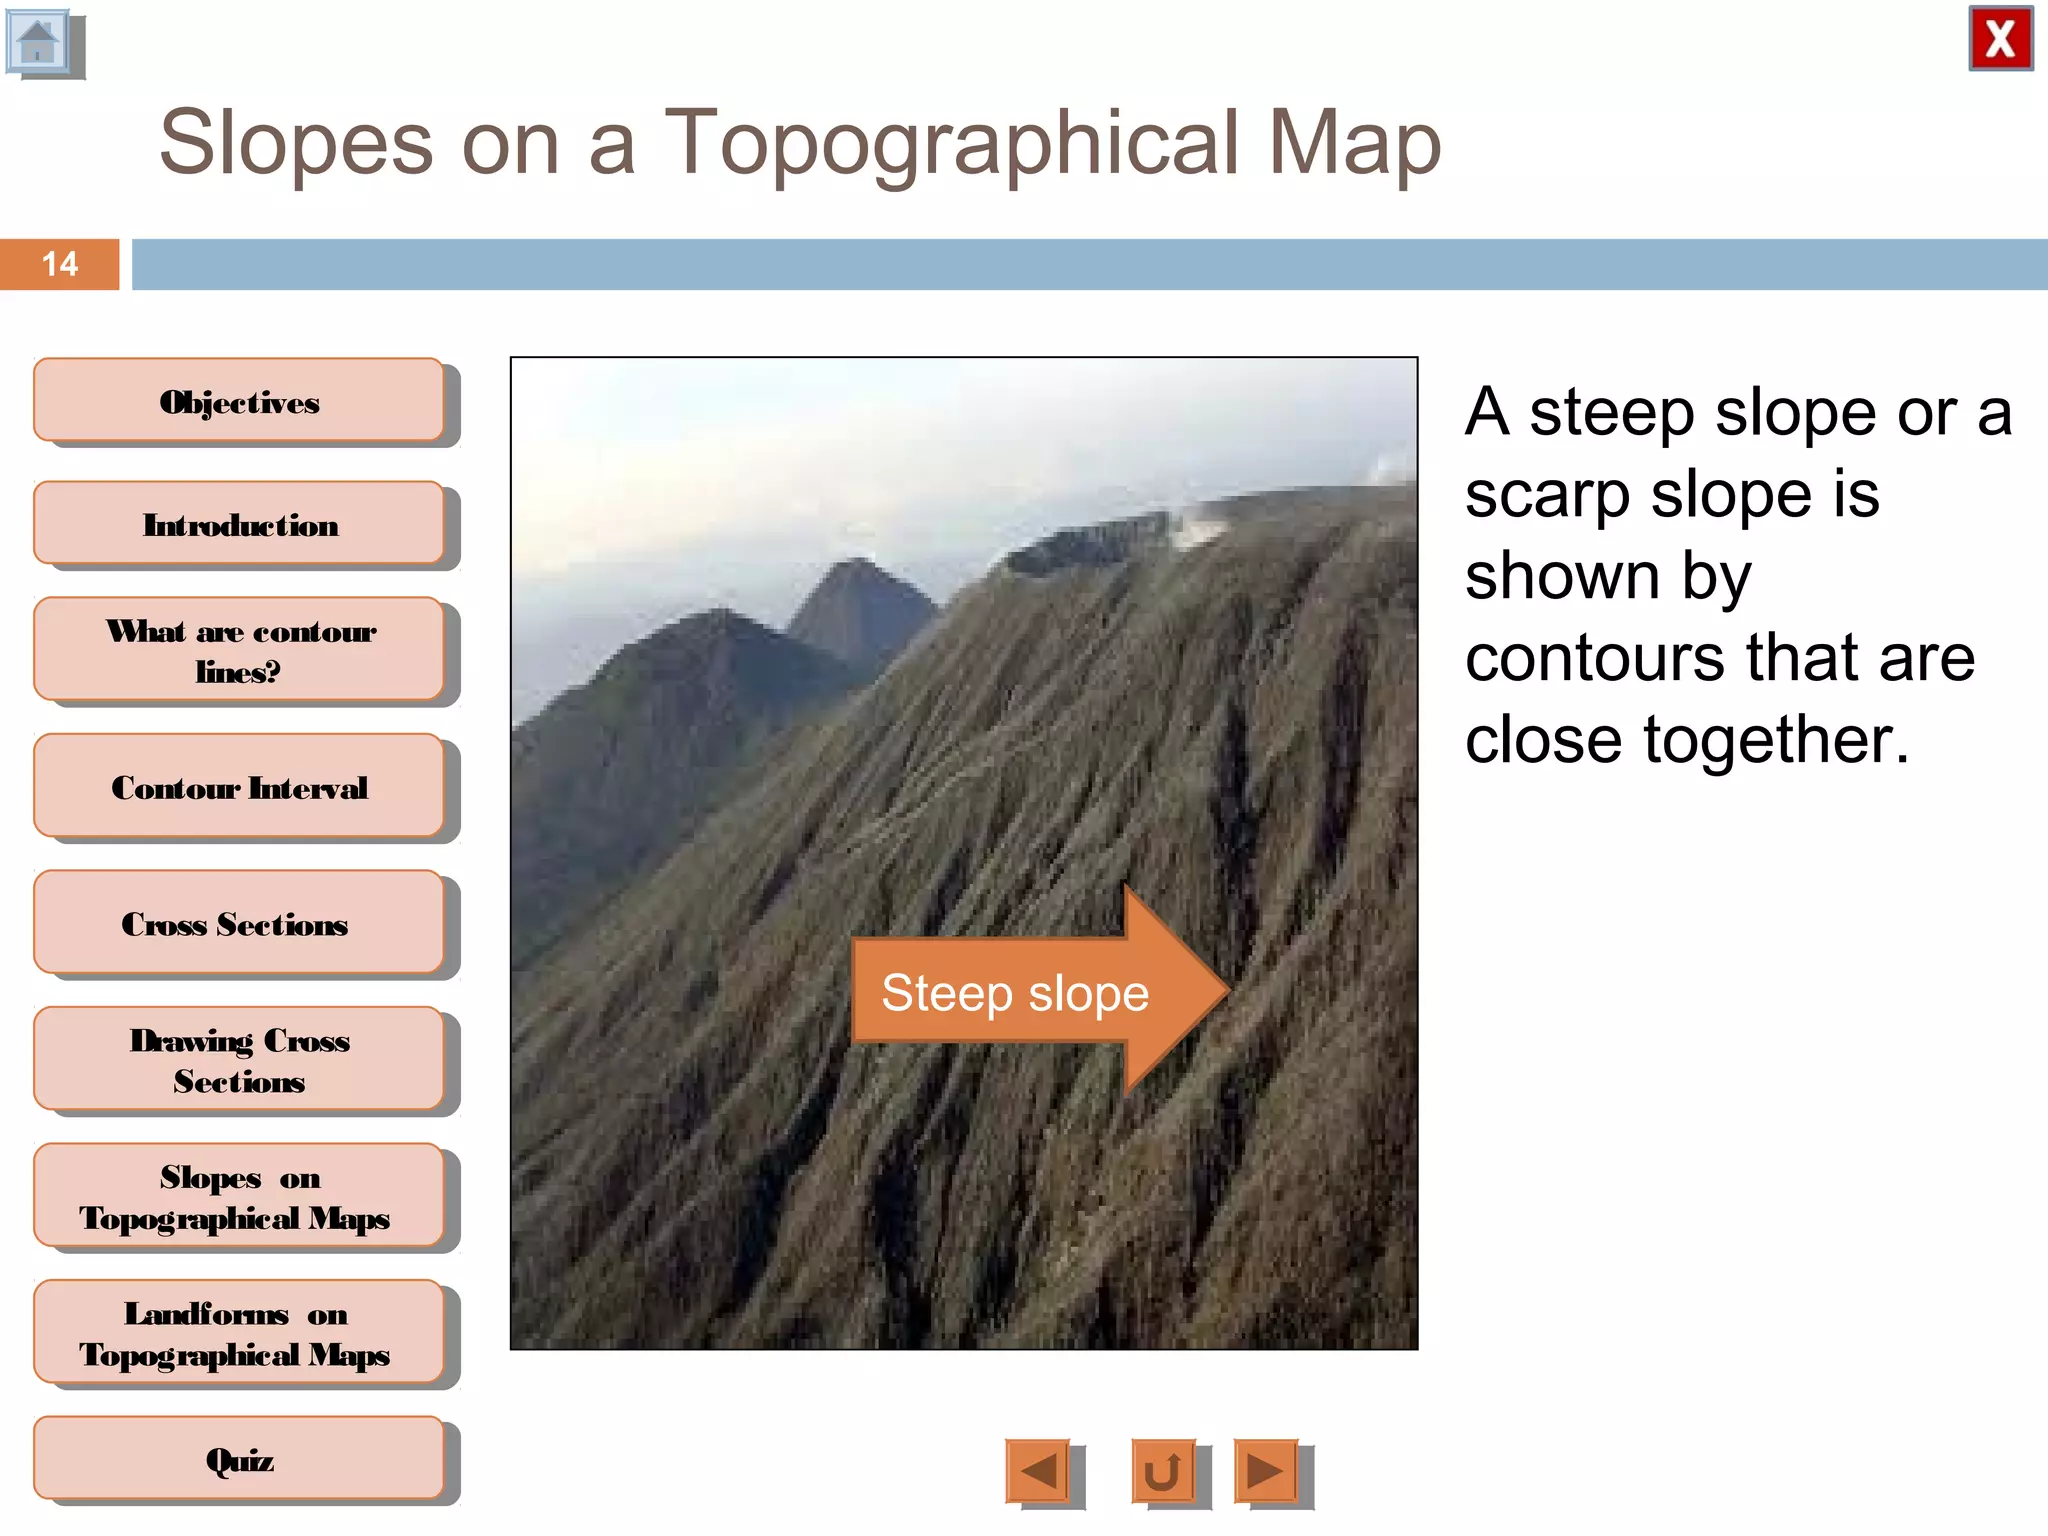Advance with the next slide arrow
Viewport: 2048px width, 1536px height.
(1266, 1470)
